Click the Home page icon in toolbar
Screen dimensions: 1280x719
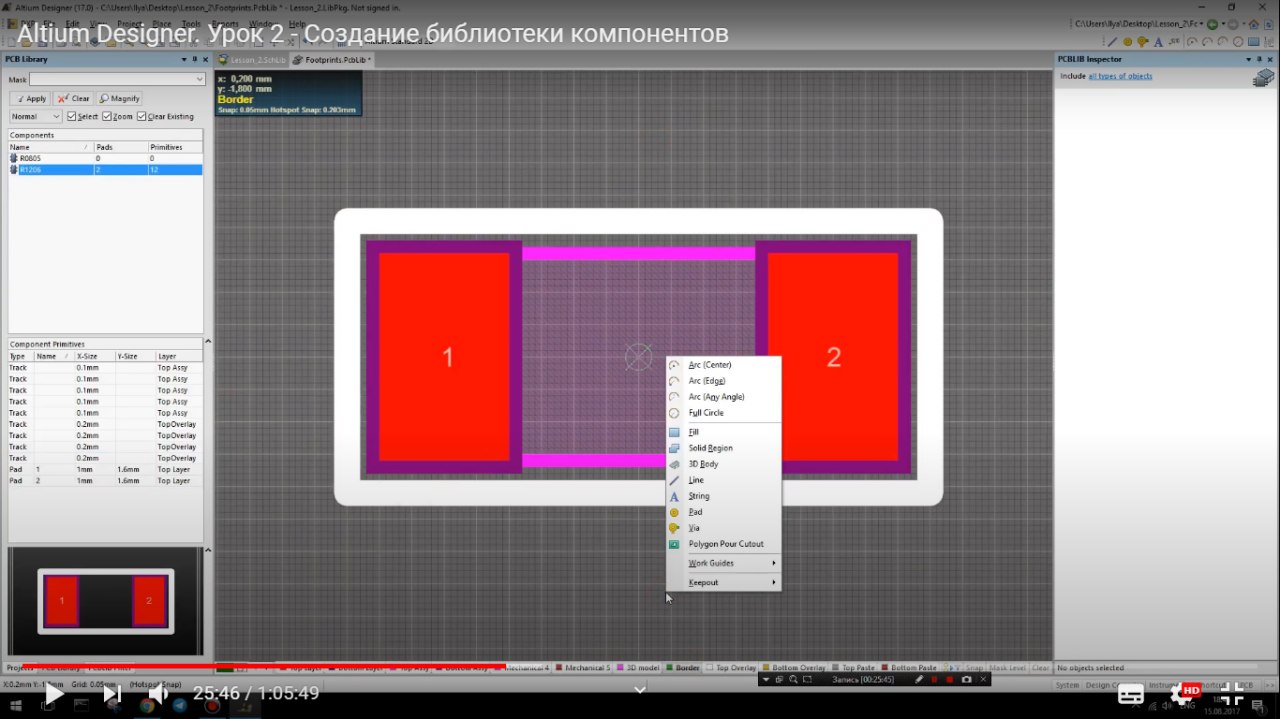click(1253, 23)
